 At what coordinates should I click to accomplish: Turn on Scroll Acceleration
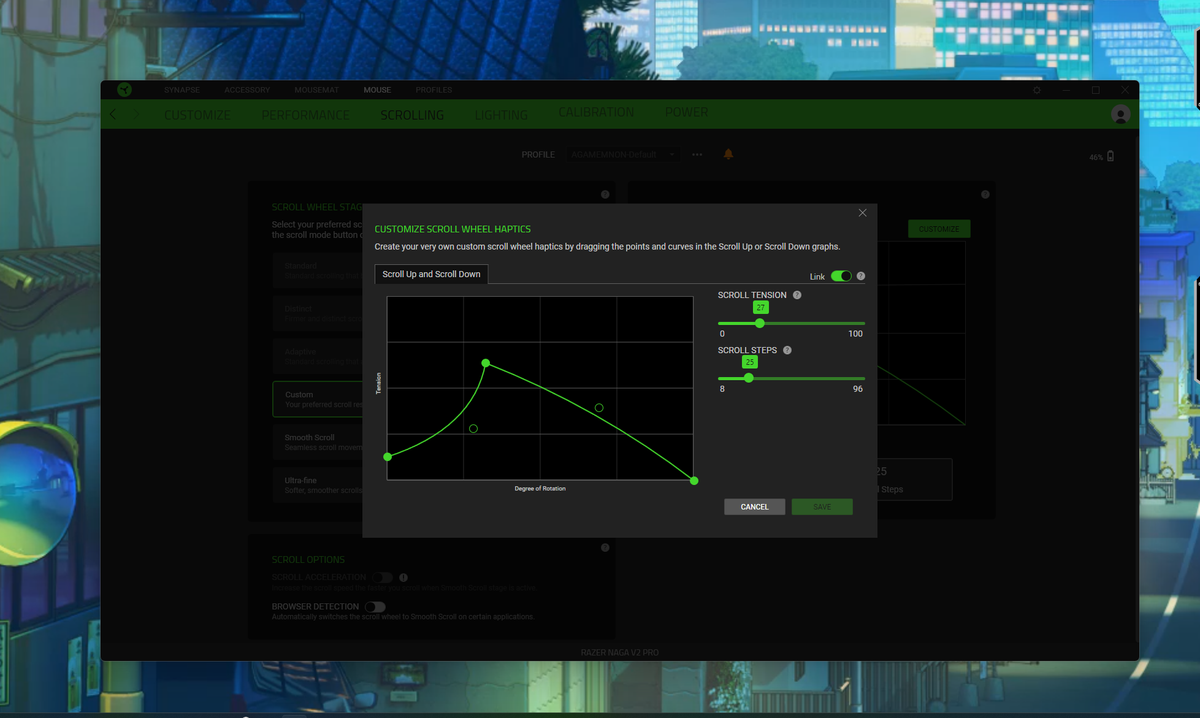(x=381, y=578)
